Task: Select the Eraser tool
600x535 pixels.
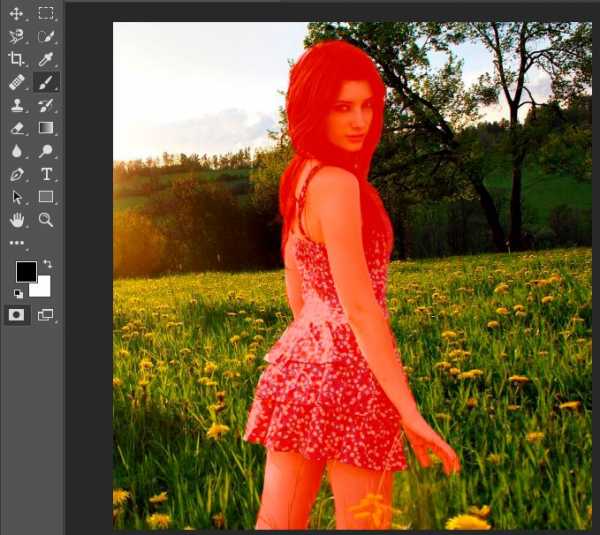Action: [17, 128]
